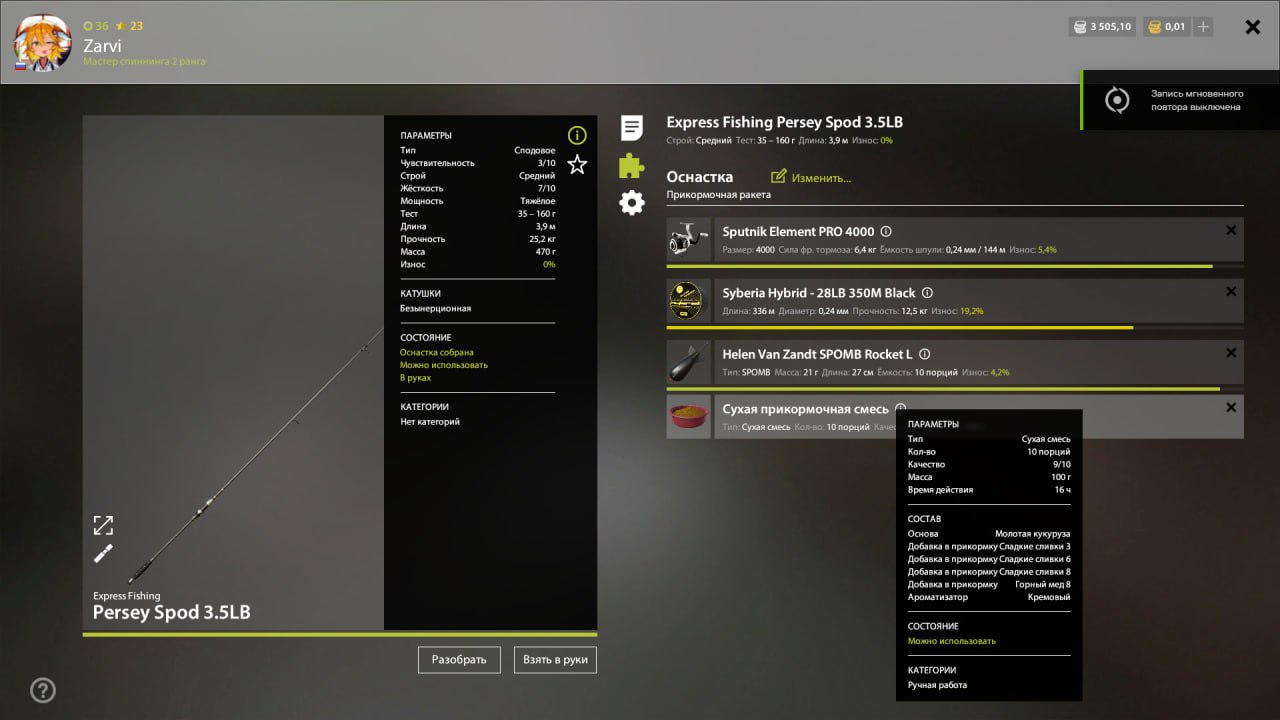Image resolution: width=1280 pixels, height=720 pixels.
Task: Click the Helen Van Zandt SPOMB Rocket L name
Action: point(817,354)
